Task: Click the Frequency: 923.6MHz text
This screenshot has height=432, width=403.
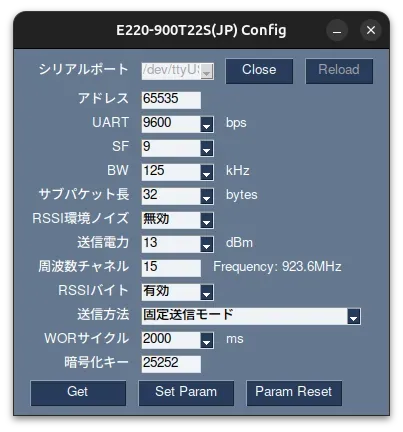Action: 277,267
